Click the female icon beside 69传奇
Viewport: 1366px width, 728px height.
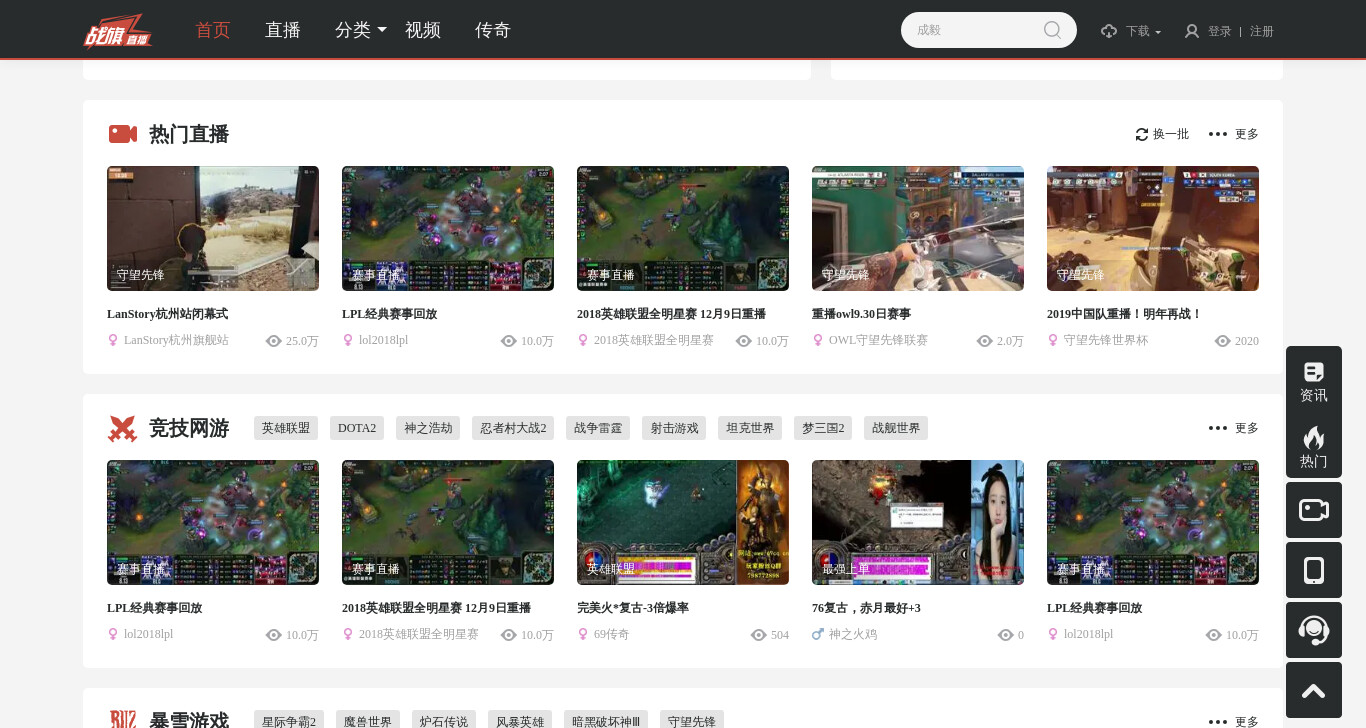point(583,634)
